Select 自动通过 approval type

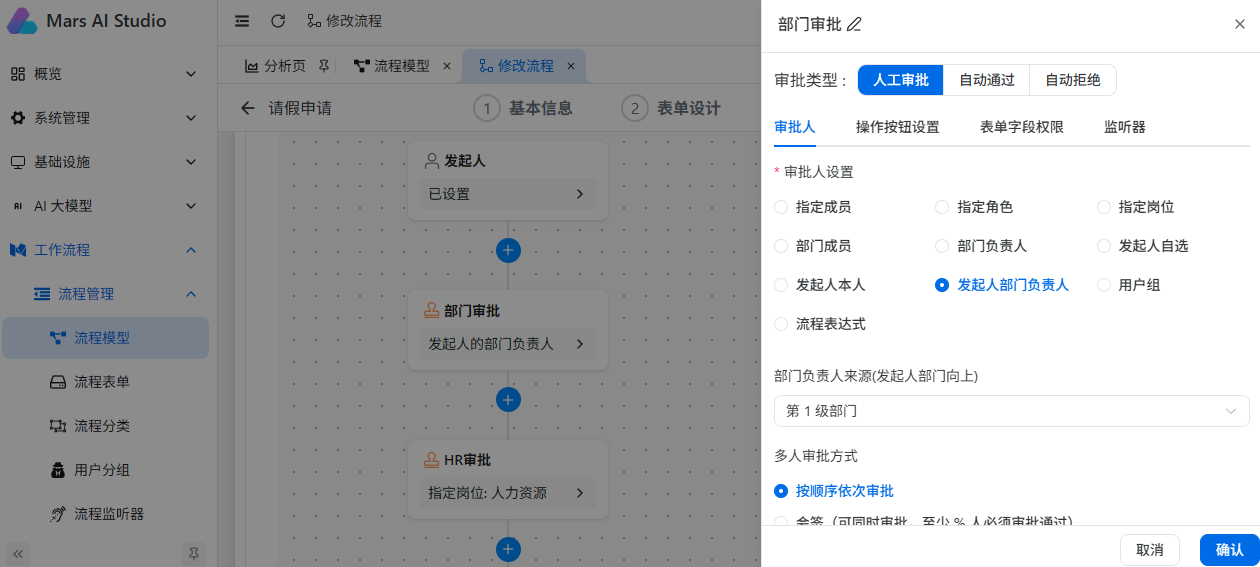pyautogui.click(x=987, y=80)
